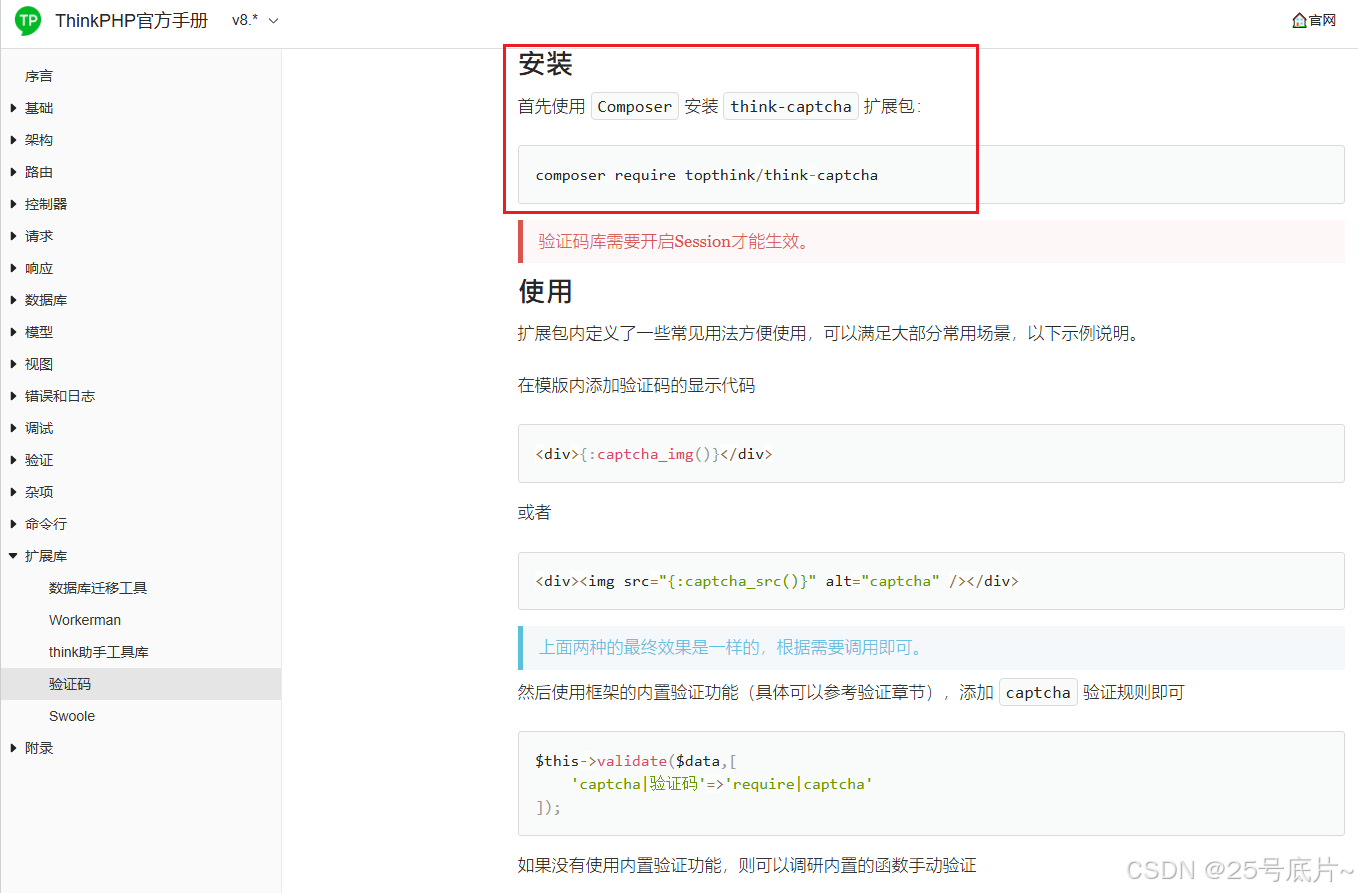Open the Workerman page
The image size is (1358, 893).
point(85,620)
